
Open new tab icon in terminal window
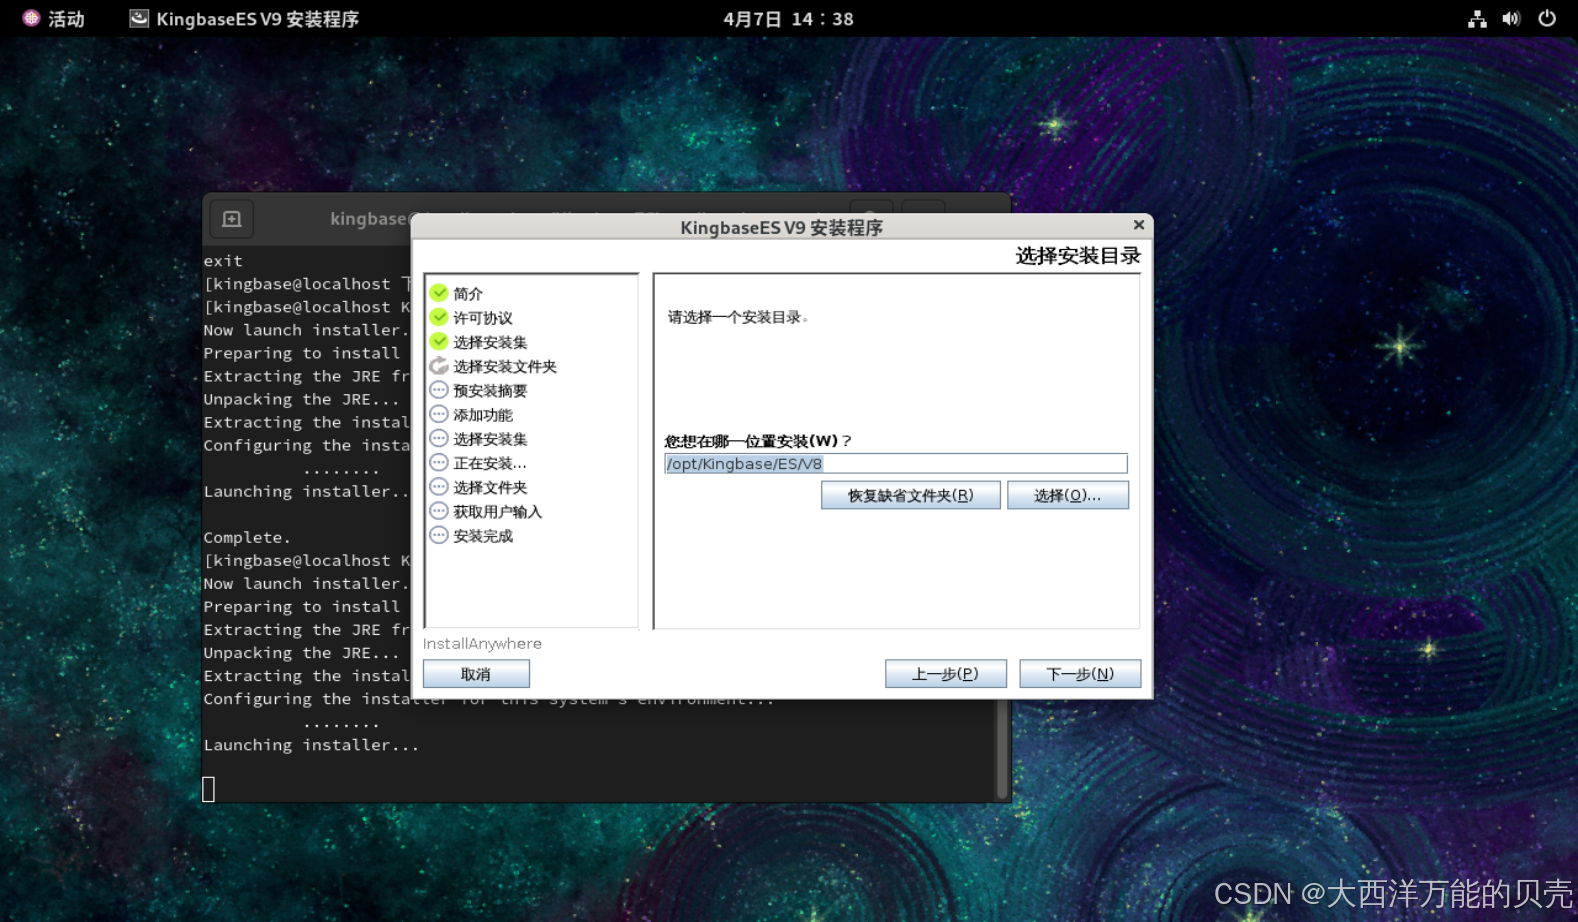click(231, 219)
